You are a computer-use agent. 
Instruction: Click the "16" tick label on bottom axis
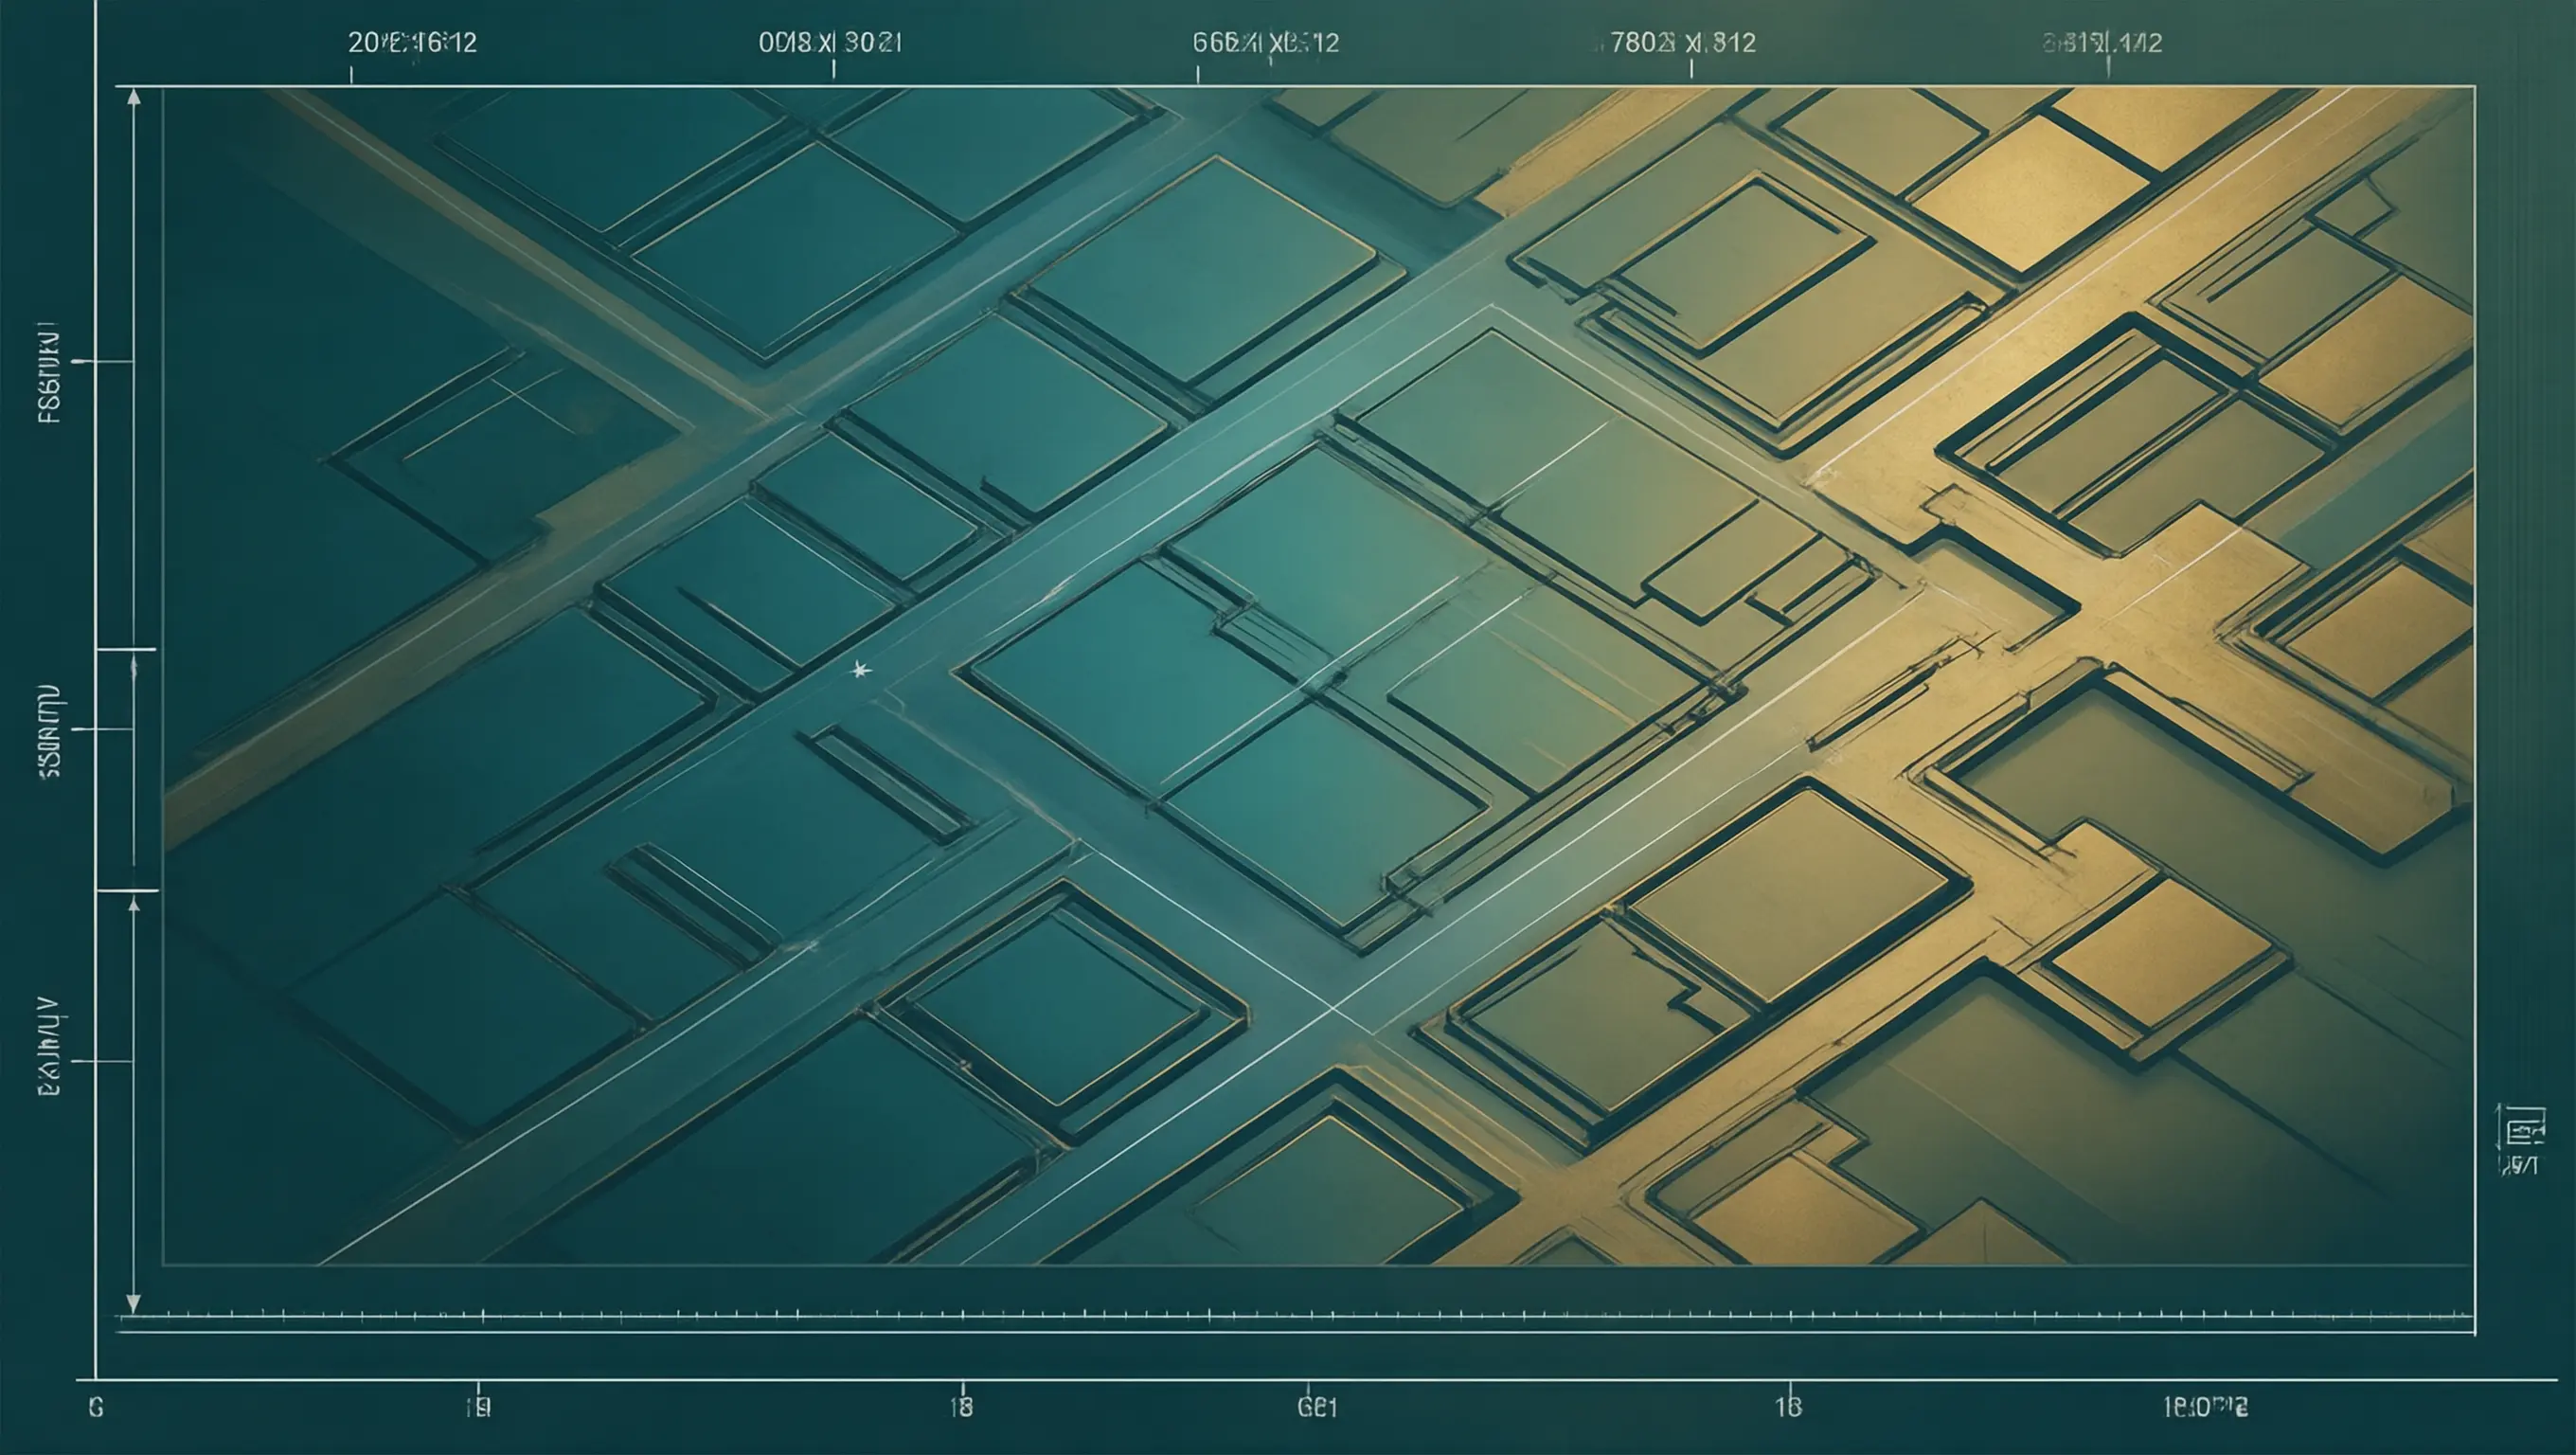(x=1788, y=1408)
